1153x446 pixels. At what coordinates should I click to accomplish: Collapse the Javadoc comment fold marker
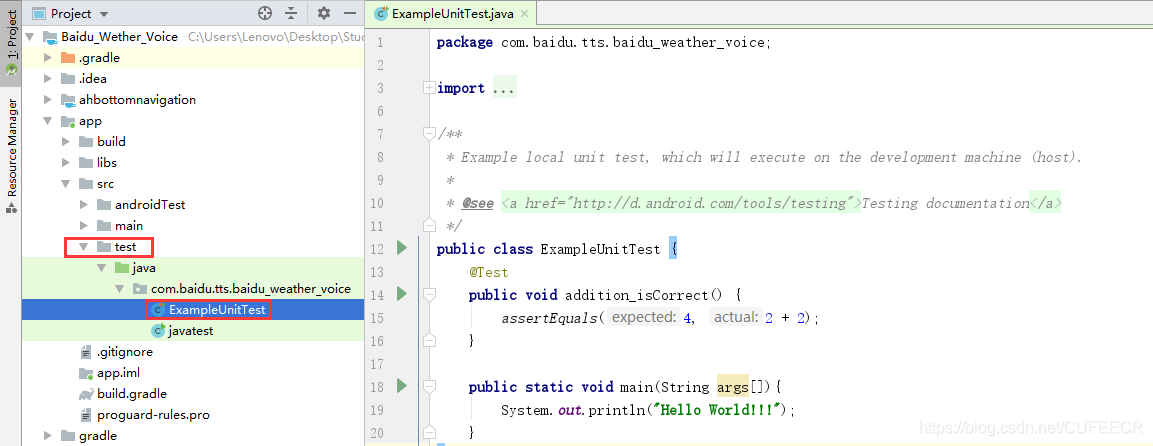pos(429,134)
